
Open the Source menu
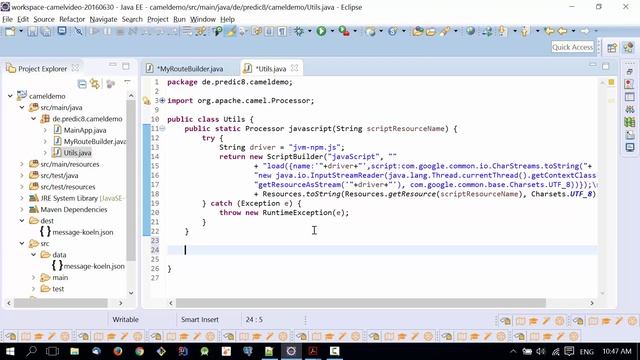[44, 19]
